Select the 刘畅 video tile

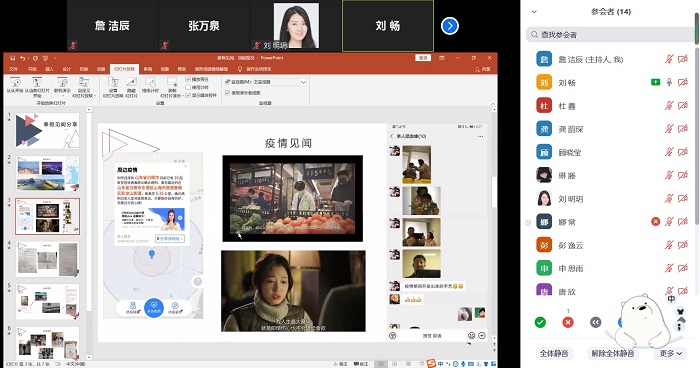click(x=388, y=26)
